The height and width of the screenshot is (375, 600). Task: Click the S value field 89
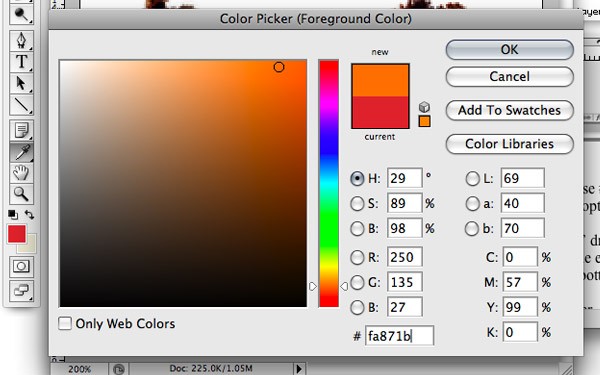pyautogui.click(x=404, y=203)
